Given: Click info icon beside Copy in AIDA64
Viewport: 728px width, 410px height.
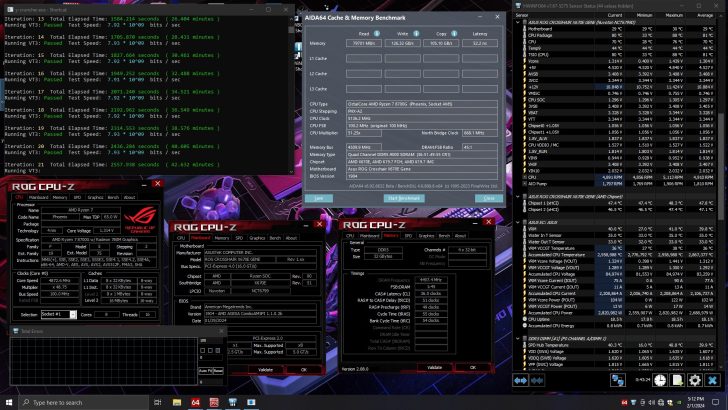Looking at the screenshot, I should click(454, 33).
